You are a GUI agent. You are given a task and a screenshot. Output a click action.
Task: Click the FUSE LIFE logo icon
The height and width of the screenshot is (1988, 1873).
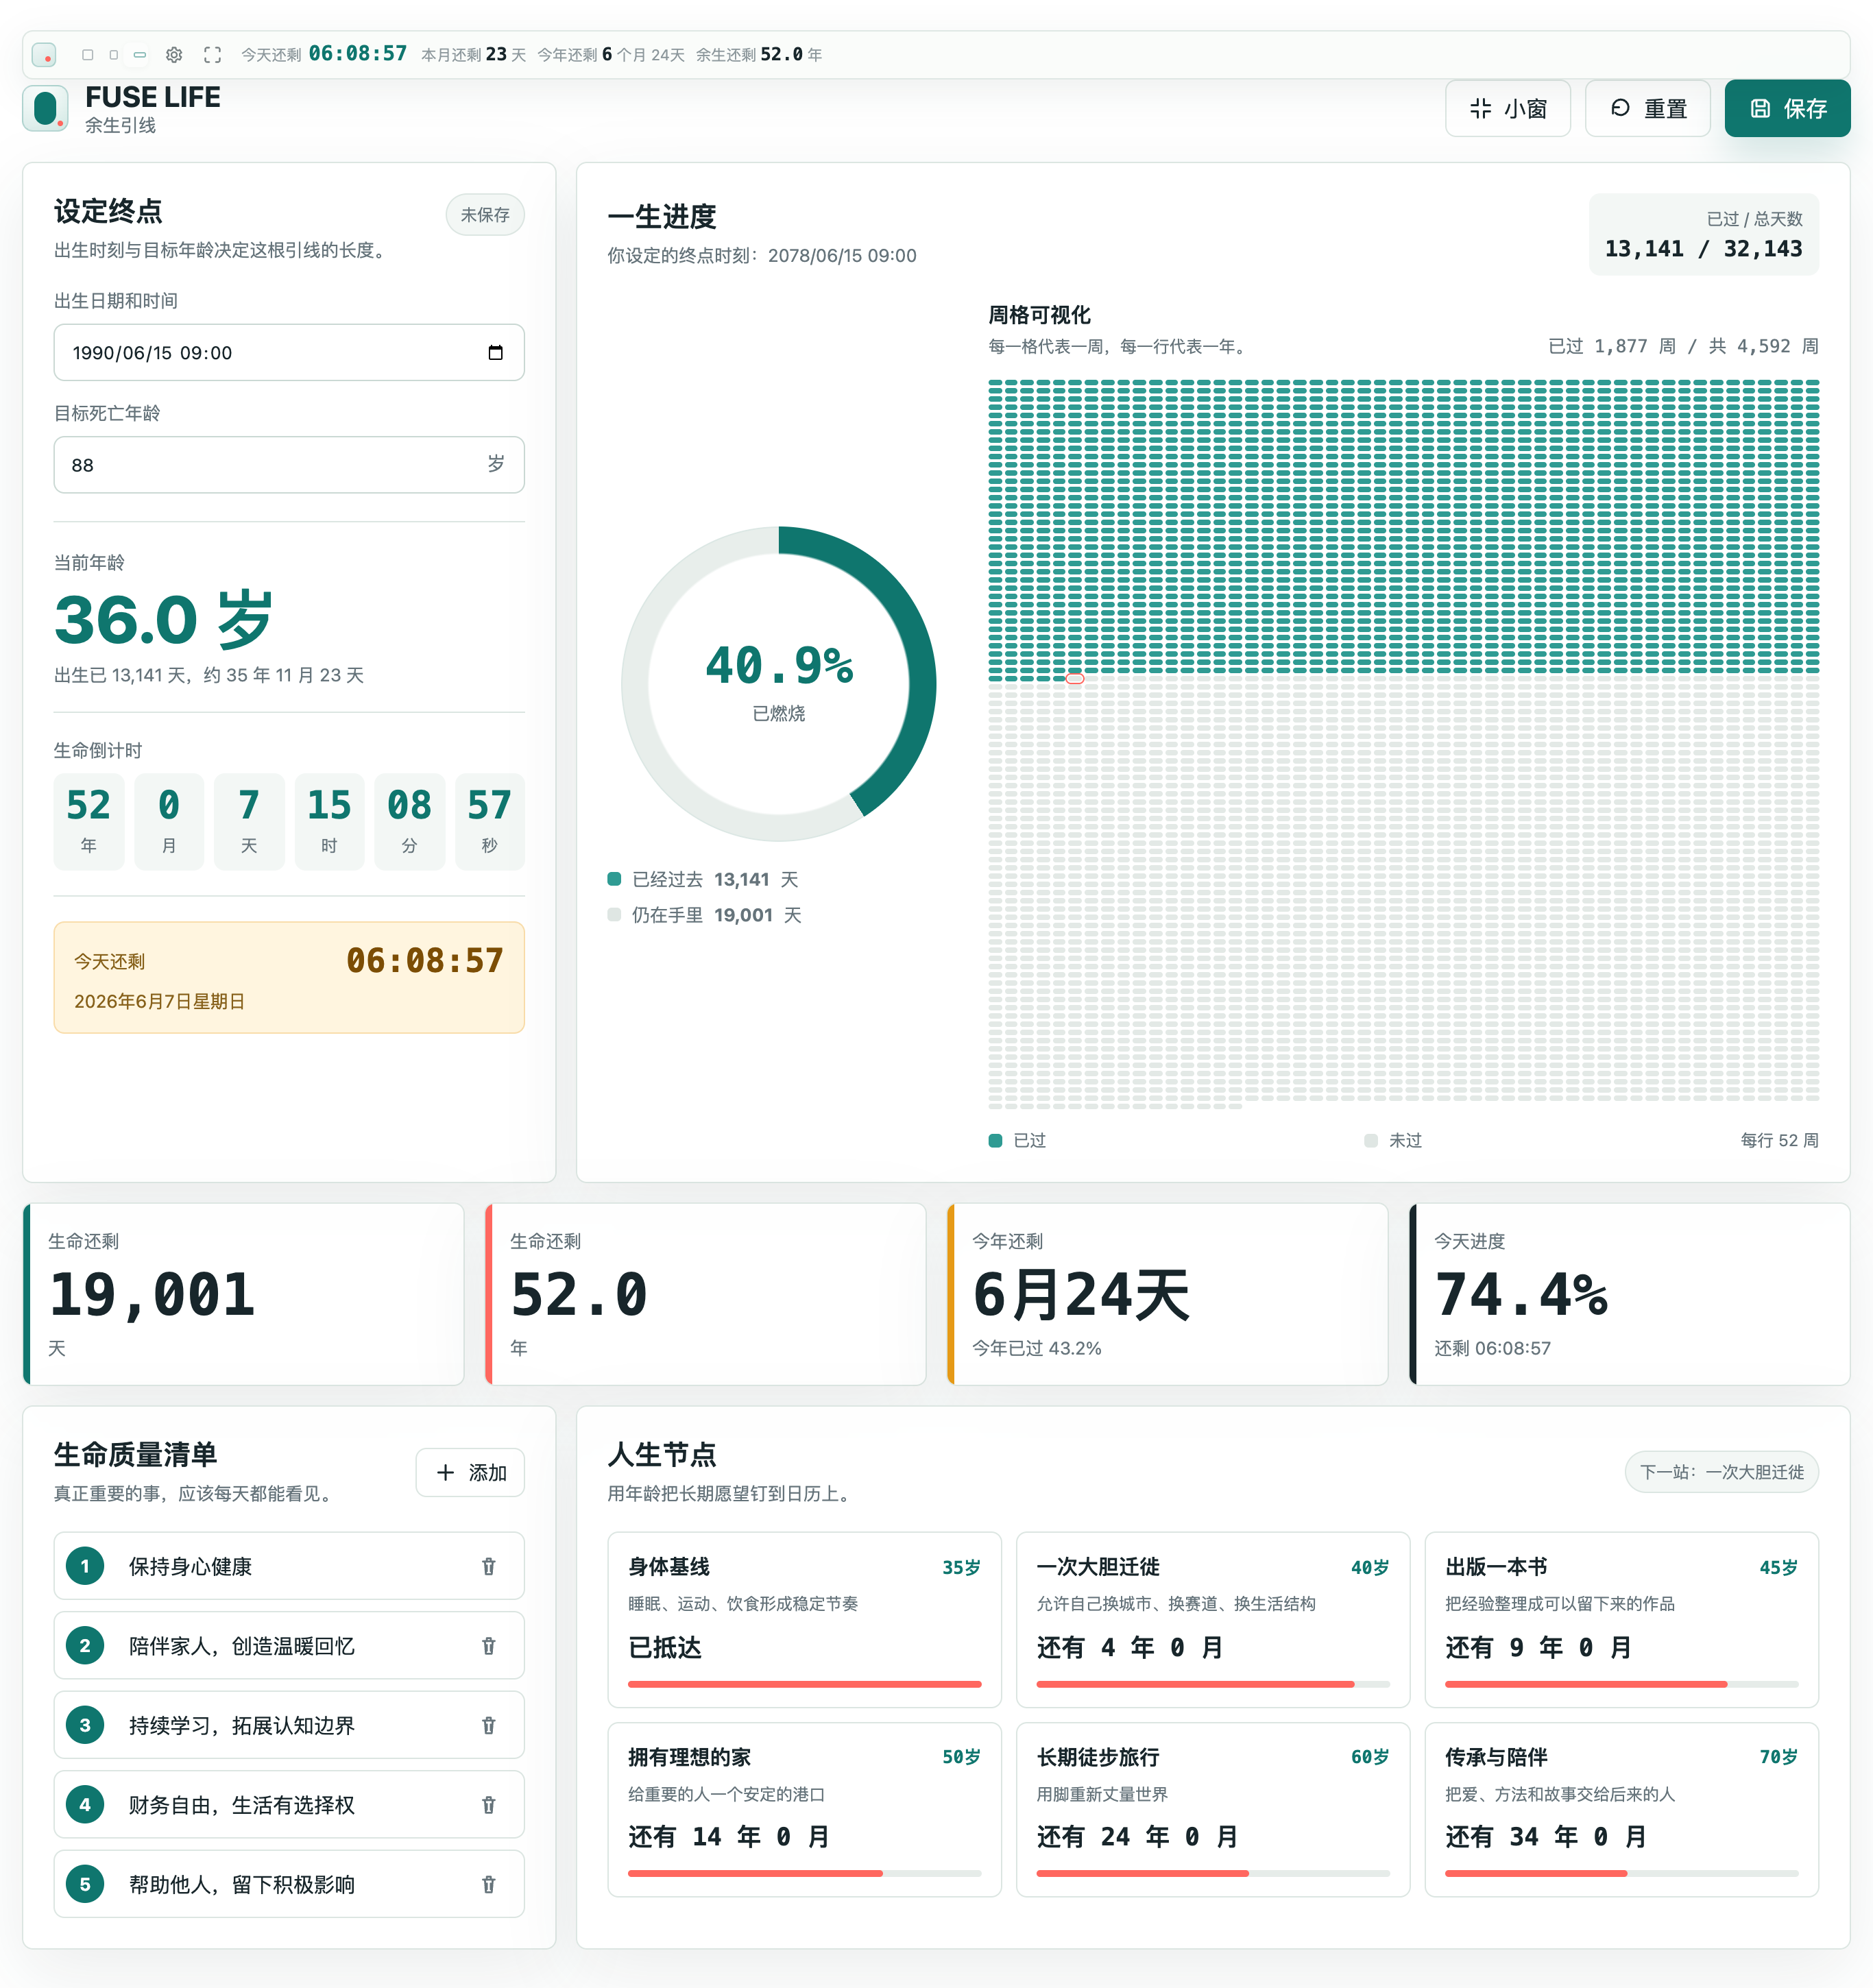(46, 108)
